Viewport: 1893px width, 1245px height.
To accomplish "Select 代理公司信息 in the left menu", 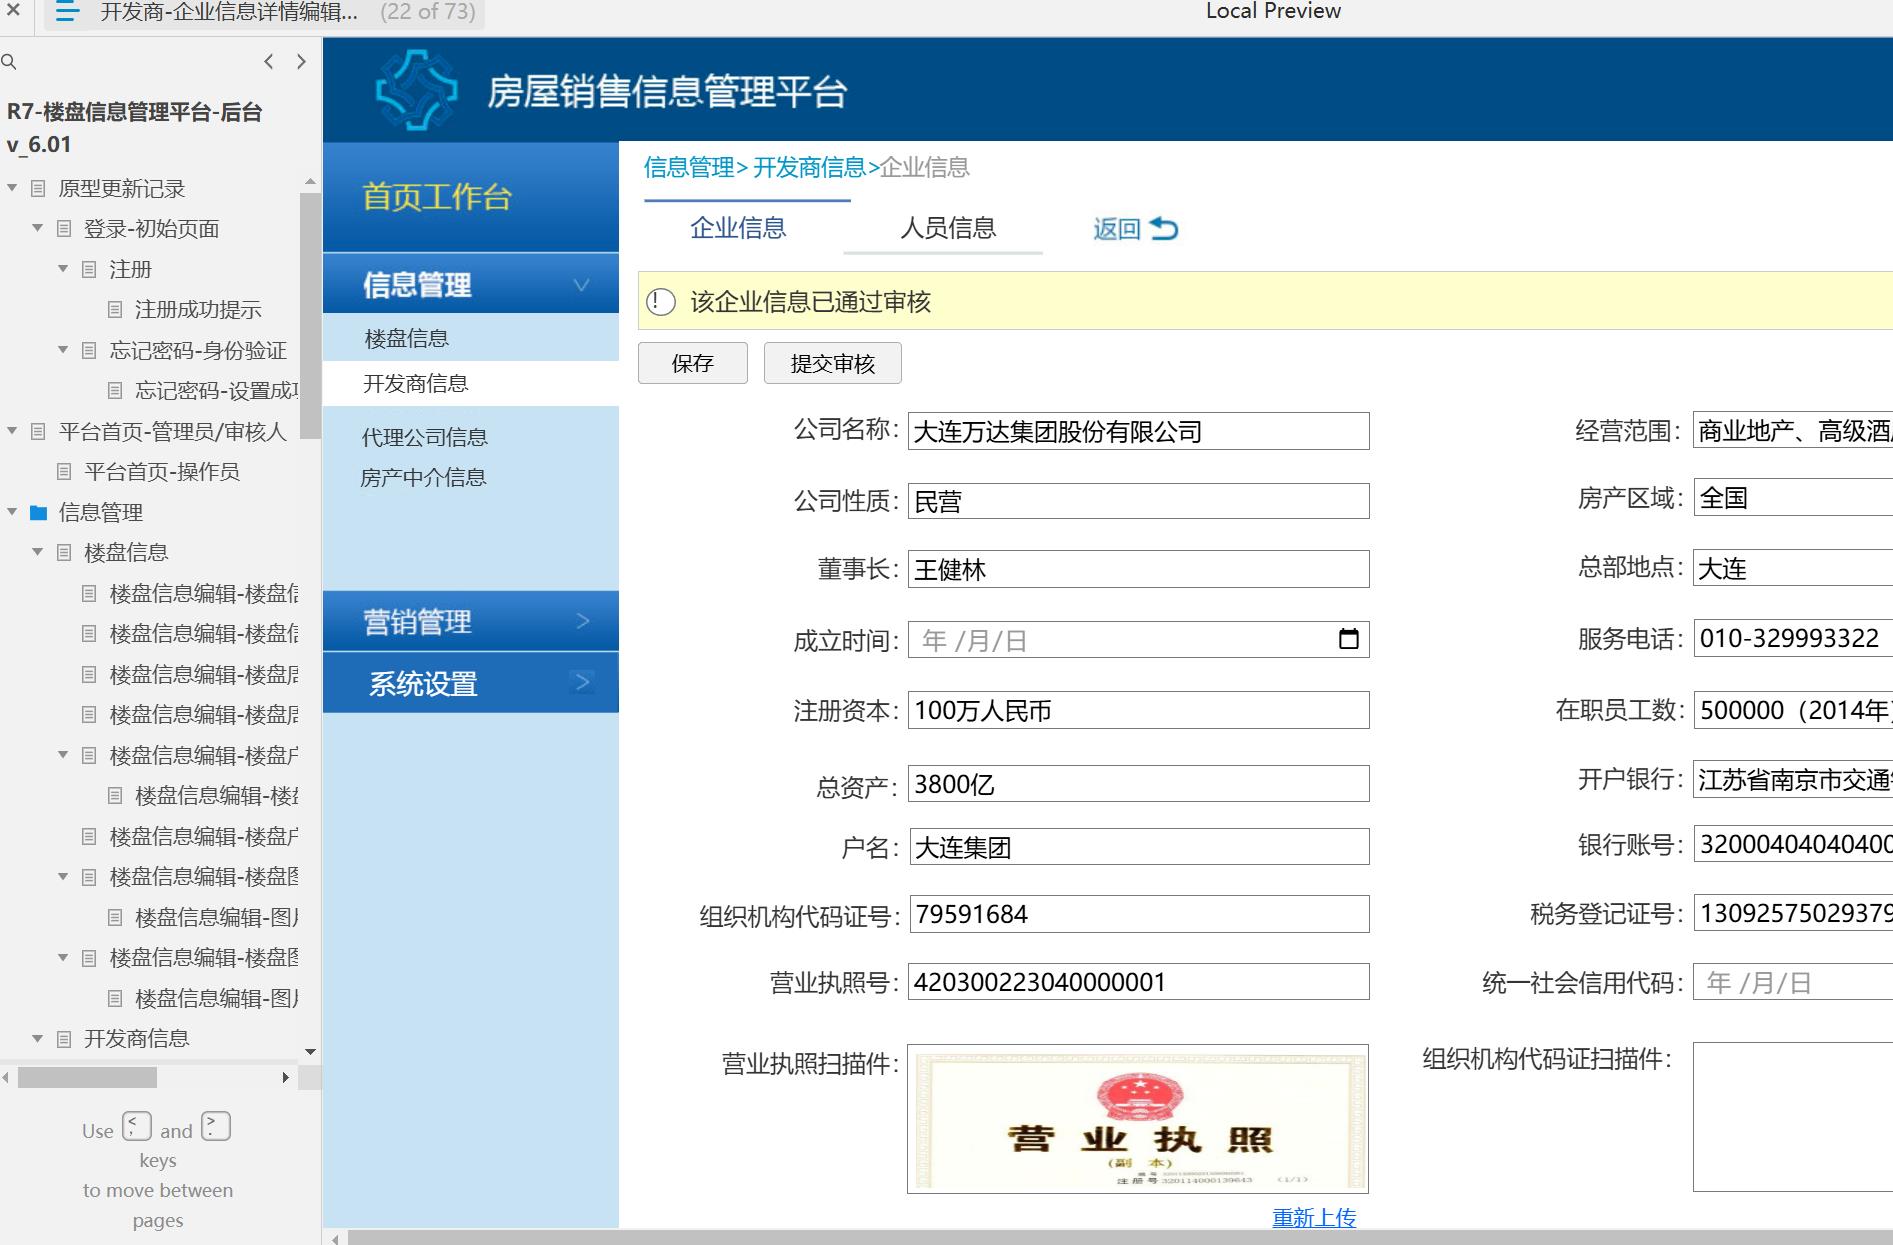I will tap(425, 437).
